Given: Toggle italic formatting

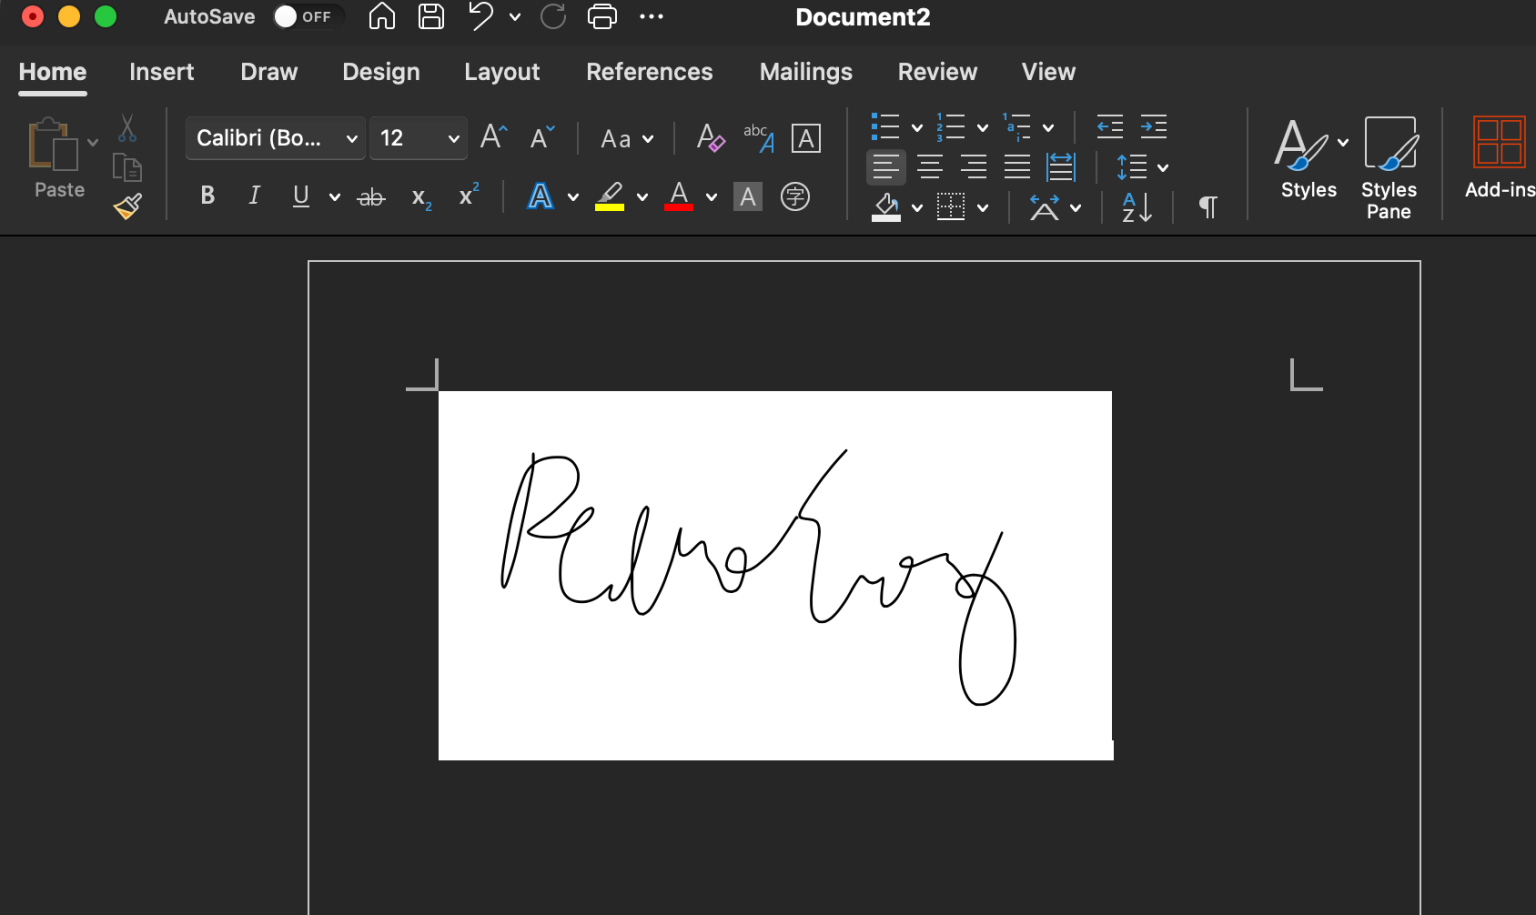Looking at the screenshot, I should coord(254,196).
